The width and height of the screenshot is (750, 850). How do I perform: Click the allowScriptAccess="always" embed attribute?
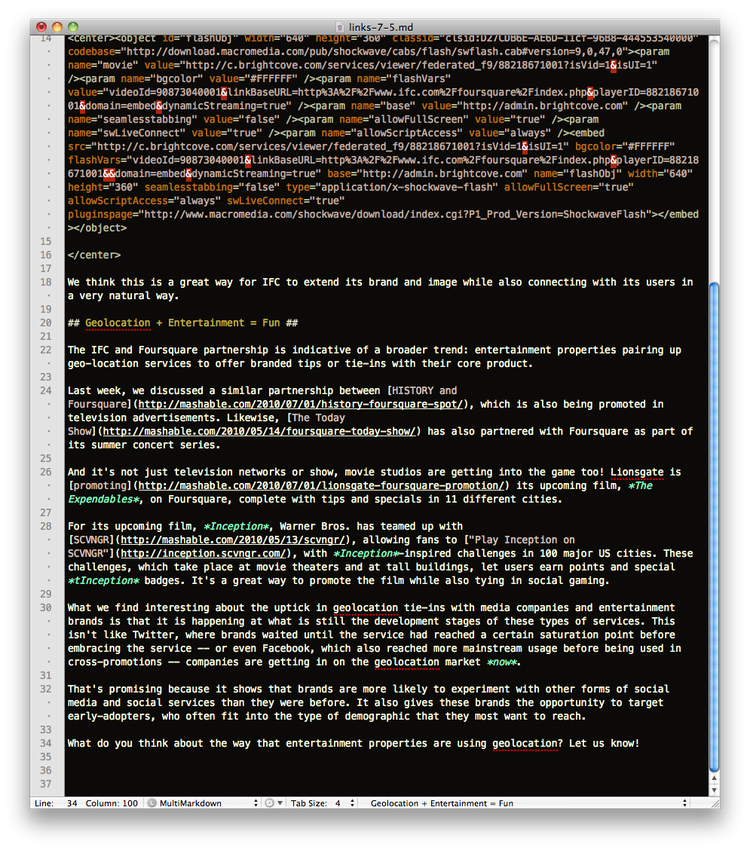coord(144,201)
